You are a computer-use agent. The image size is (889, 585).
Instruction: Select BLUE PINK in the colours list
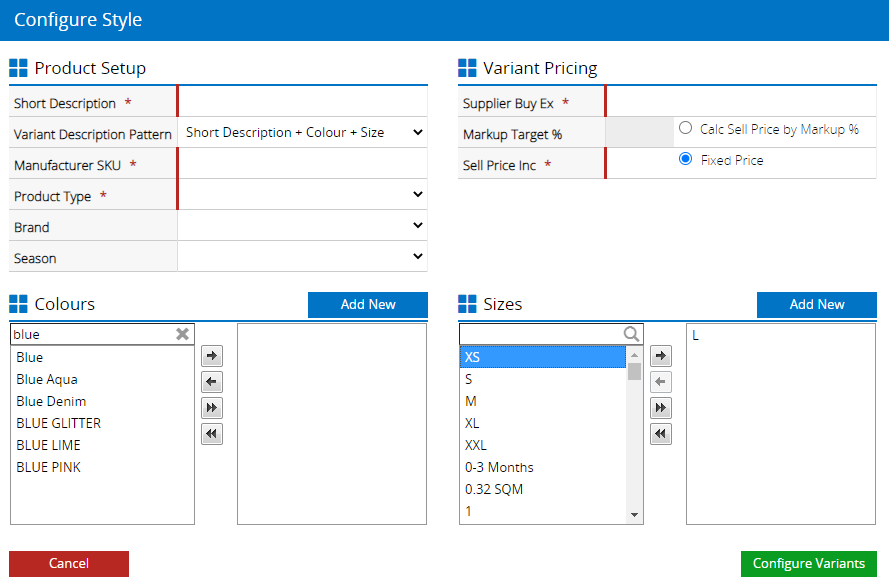102,468
